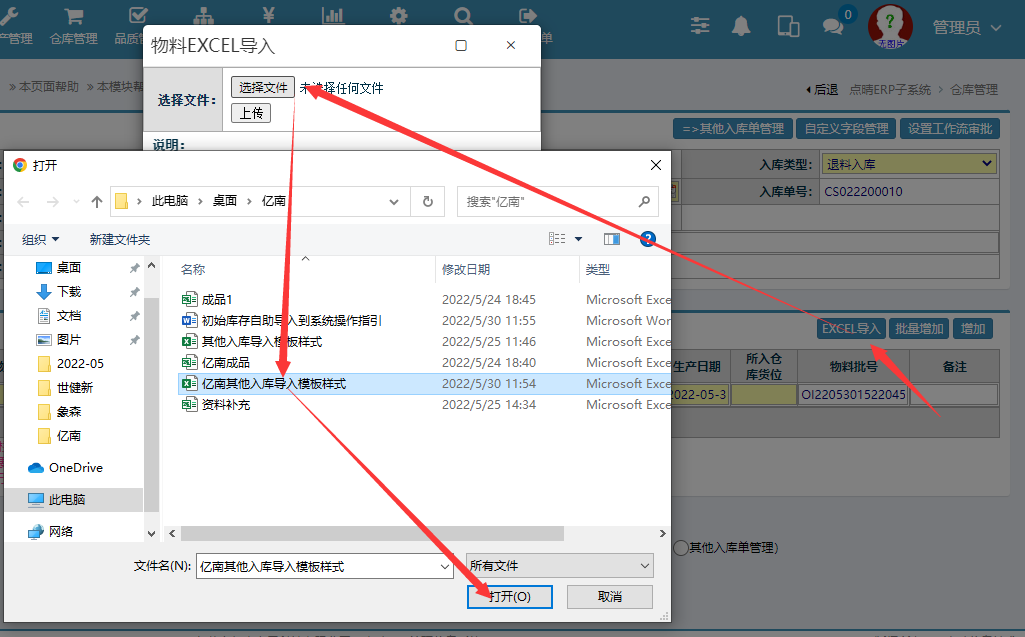Open OneDrive in the navigation pane

[x=75, y=467]
